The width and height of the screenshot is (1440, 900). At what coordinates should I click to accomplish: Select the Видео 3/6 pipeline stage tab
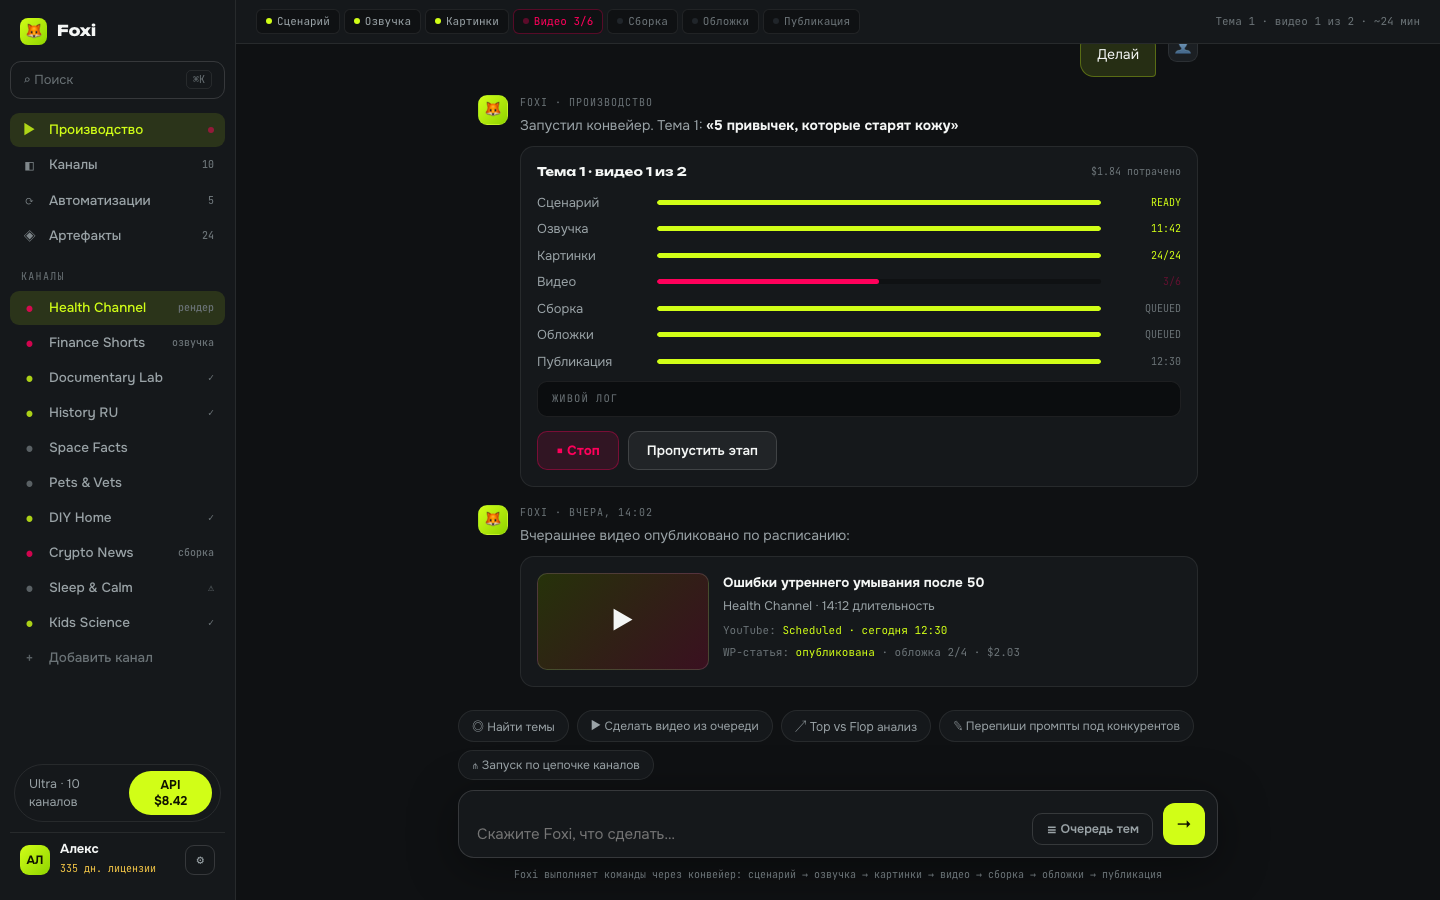[558, 21]
